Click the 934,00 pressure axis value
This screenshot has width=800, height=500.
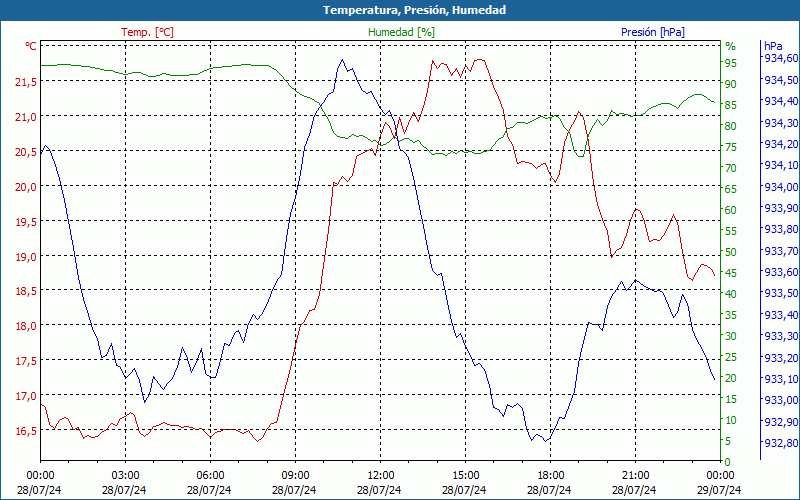coord(781,186)
